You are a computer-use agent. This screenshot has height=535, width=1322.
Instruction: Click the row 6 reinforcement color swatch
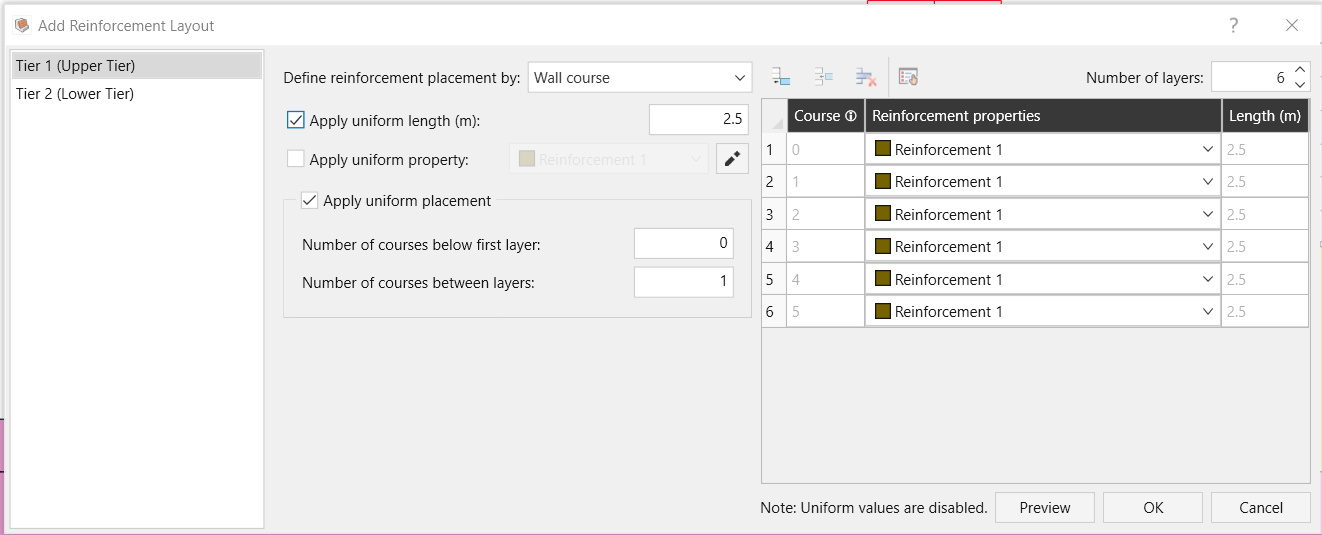(x=882, y=311)
